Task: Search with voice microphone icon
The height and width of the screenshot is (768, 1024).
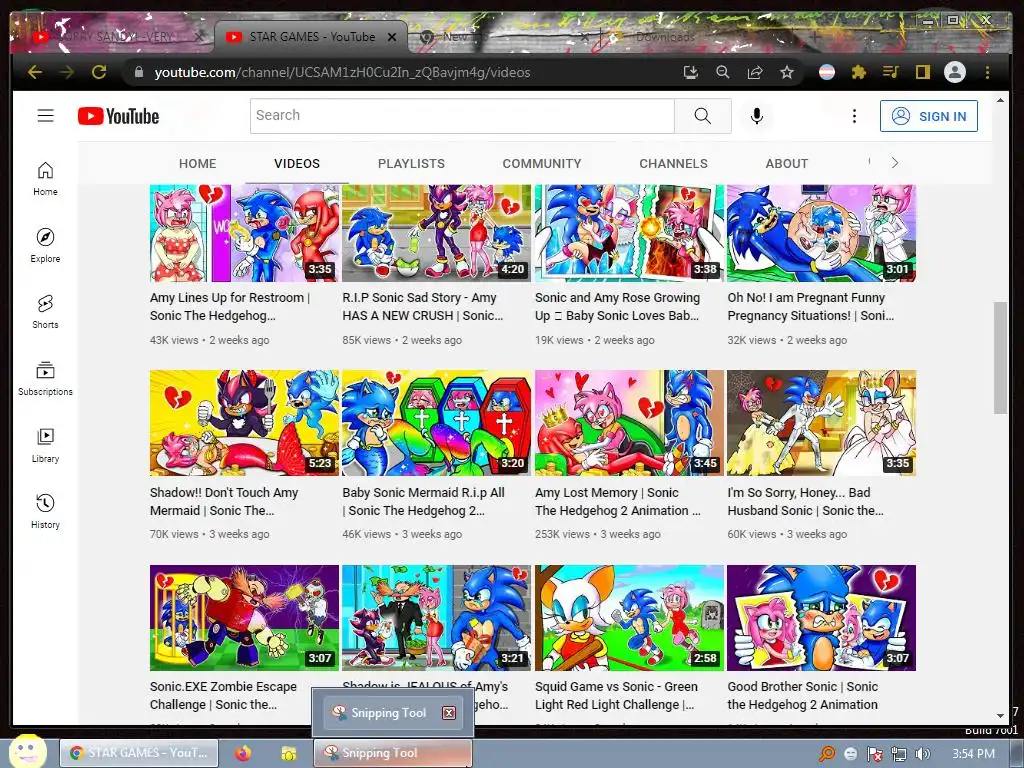Action: pyautogui.click(x=756, y=116)
